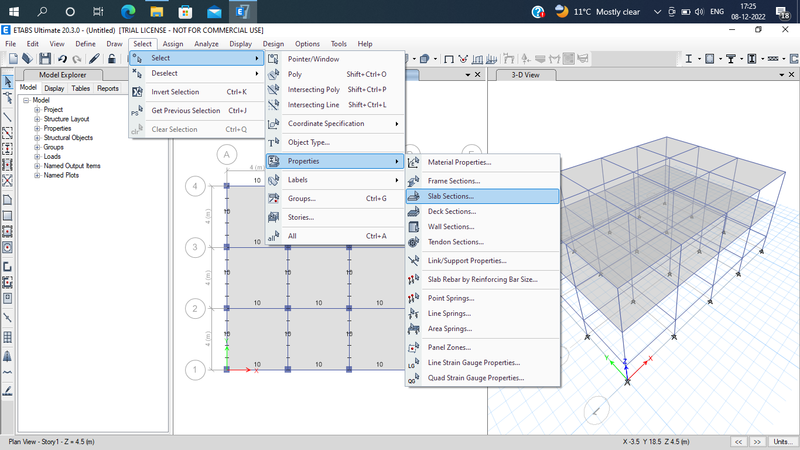This screenshot has height=450, width=800.
Task: Click the Stories selection icon
Action: click(x=273, y=217)
